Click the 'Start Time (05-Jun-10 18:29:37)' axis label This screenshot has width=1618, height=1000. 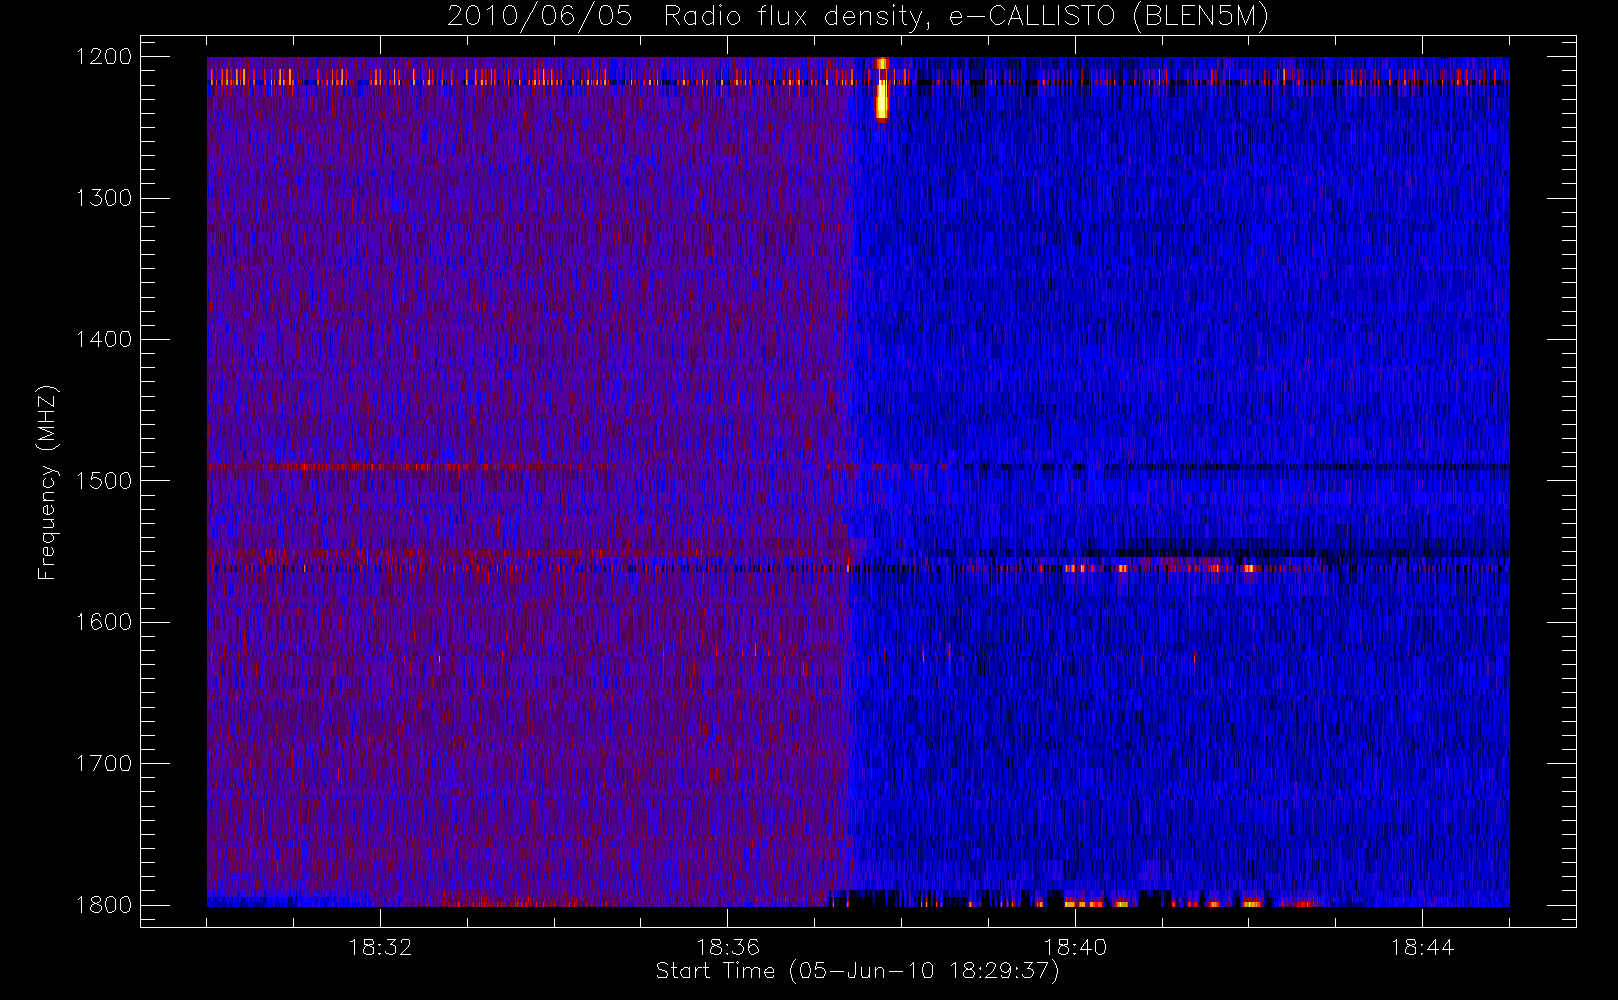click(857, 971)
